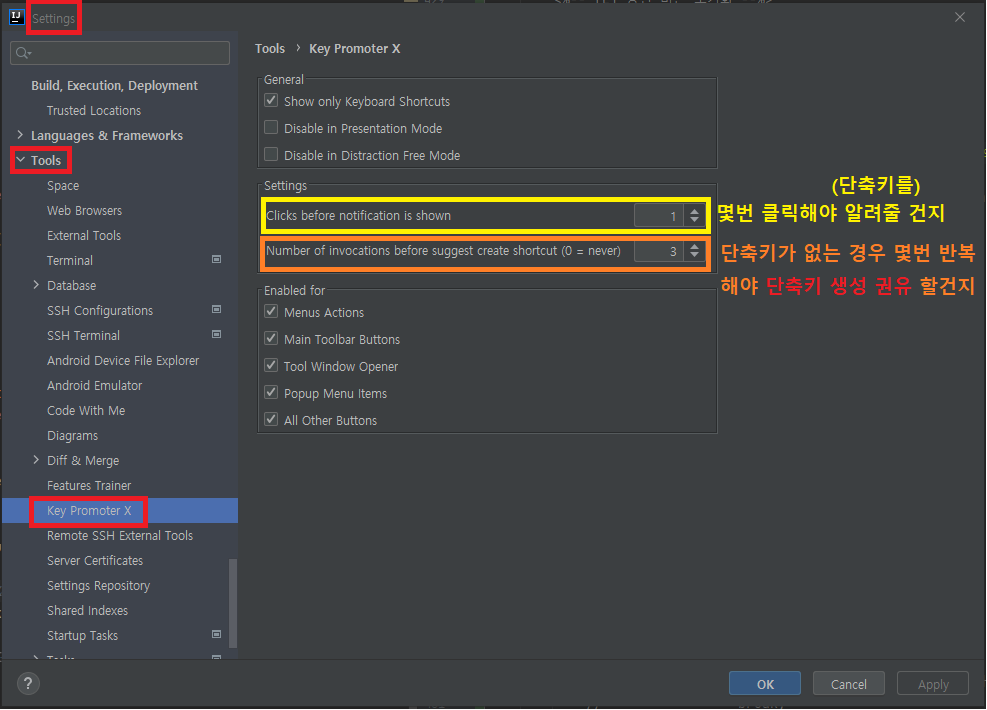987x710 pixels.
Task: Click the search magnifier icon in settings search
Action: tap(23, 53)
